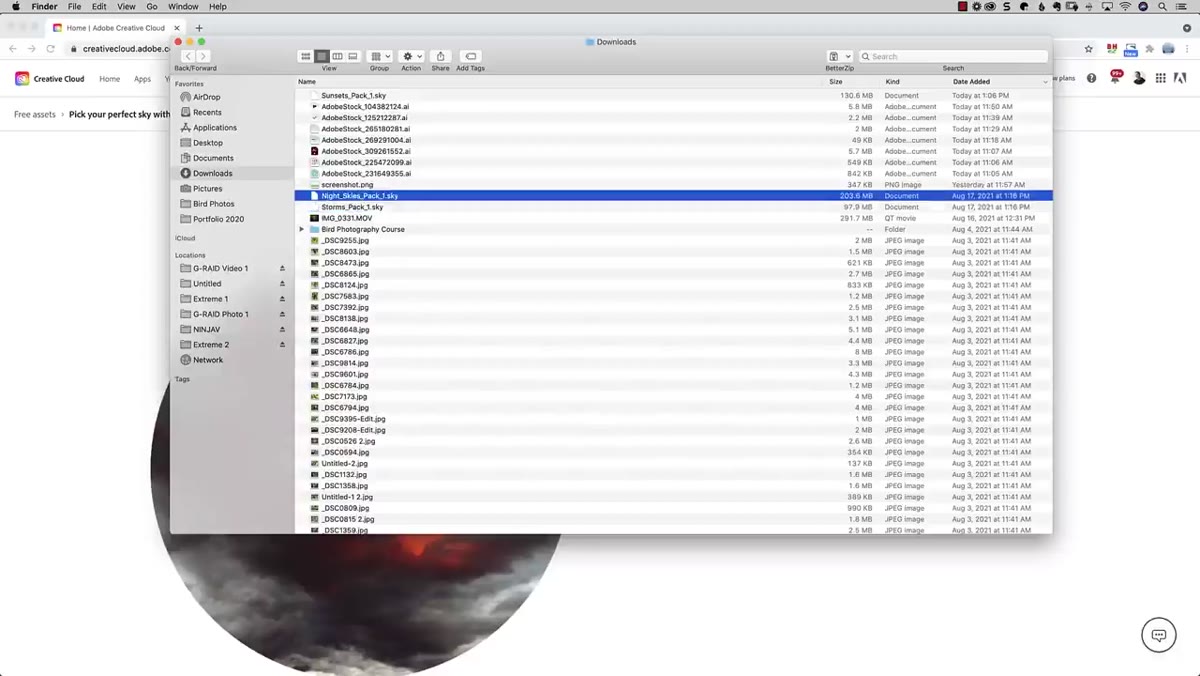The height and width of the screenshot is (676, 1200).
Task: Bookmark the page with star icon
Action: (x=1089, y=48)
